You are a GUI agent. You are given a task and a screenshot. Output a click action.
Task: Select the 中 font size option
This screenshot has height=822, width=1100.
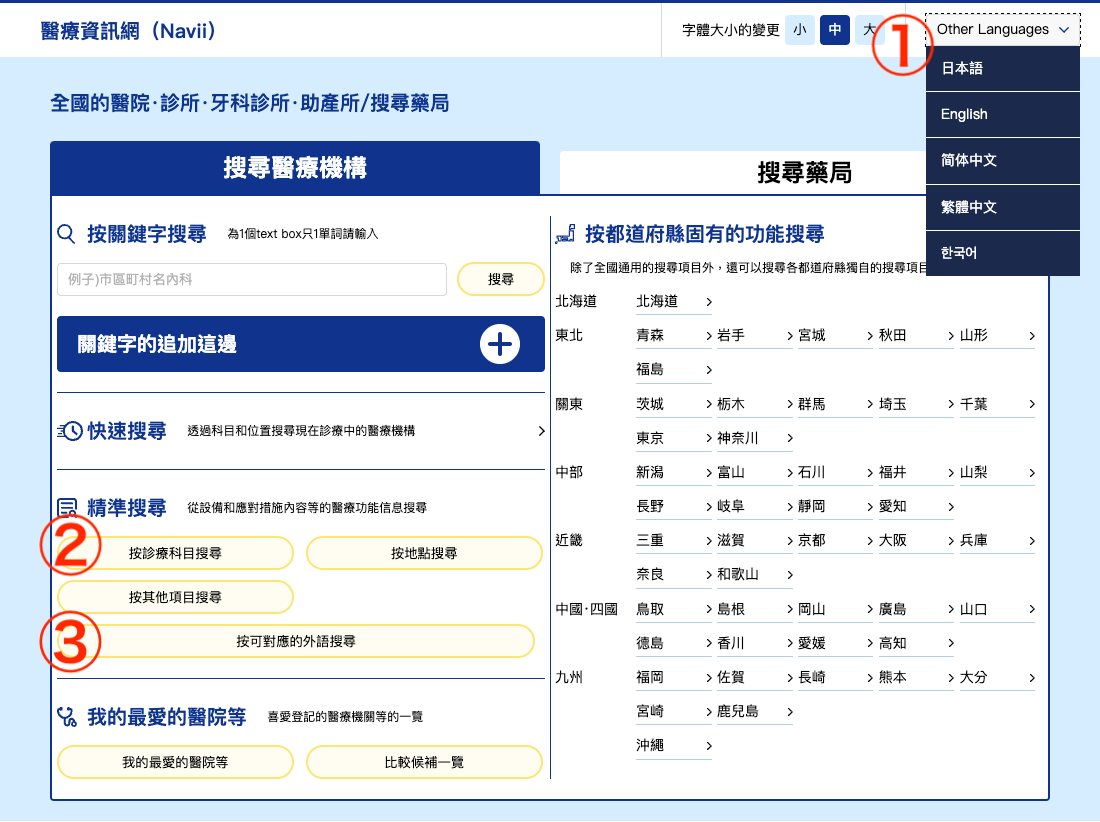tap(834, 30)
